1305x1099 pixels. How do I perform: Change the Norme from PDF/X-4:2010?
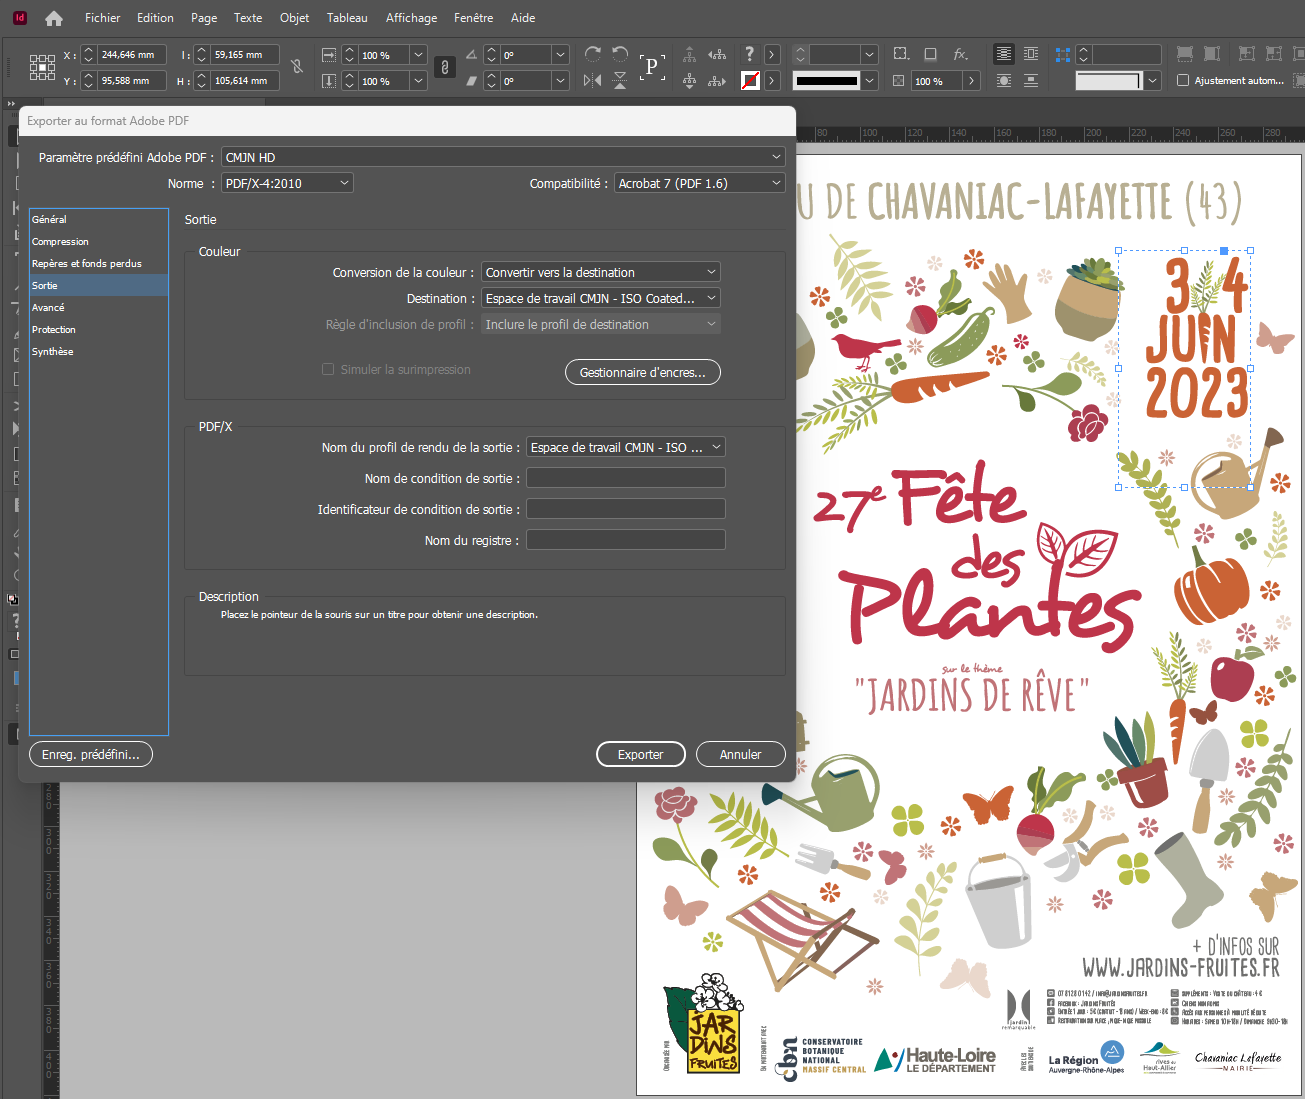coord(286,182)
